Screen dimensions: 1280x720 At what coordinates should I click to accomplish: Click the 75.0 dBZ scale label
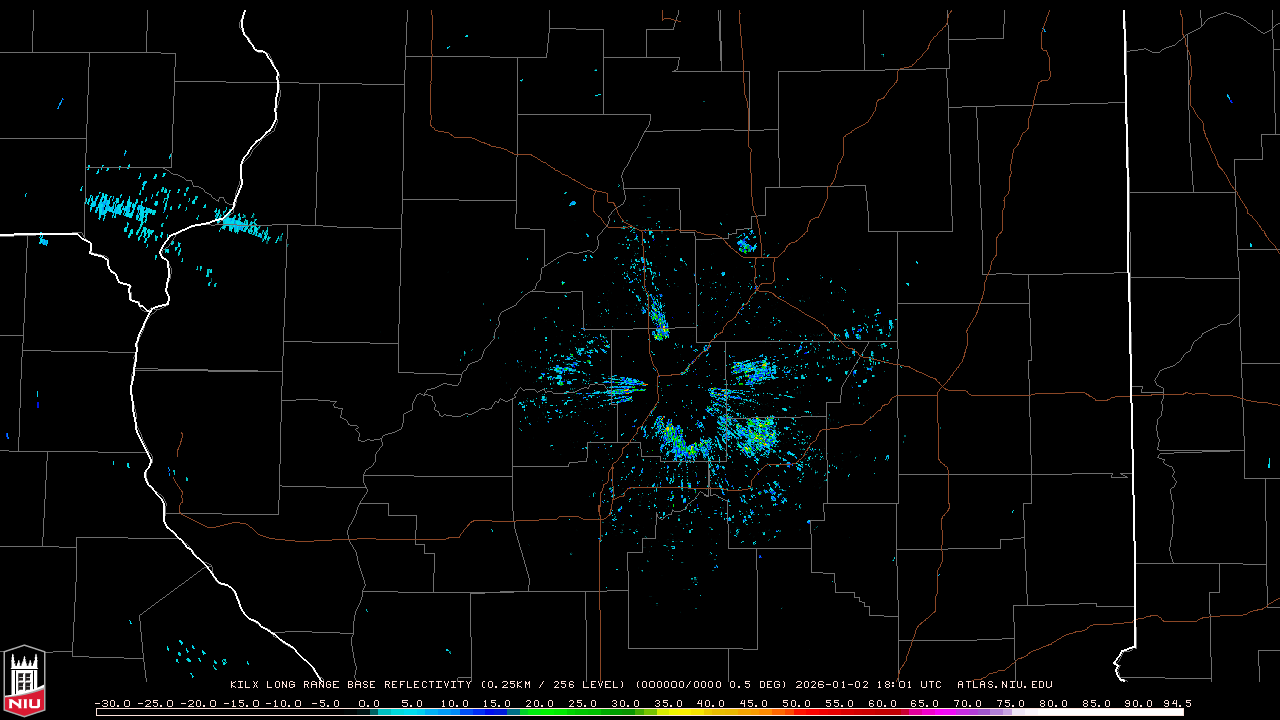pyautogui.click(x=1011, y=703)
